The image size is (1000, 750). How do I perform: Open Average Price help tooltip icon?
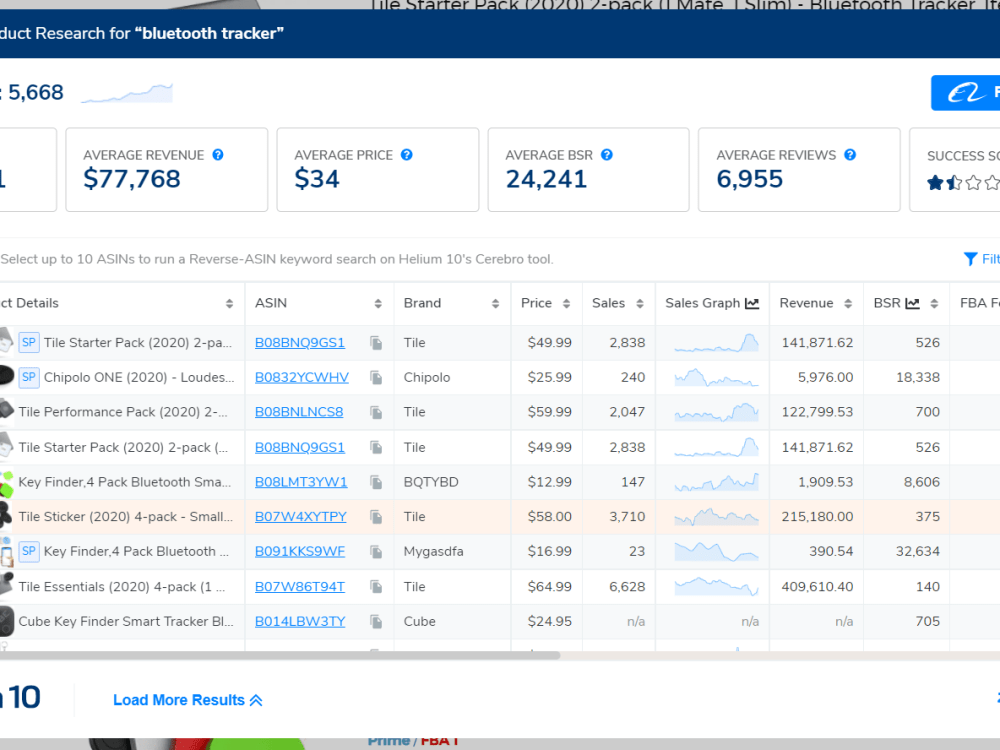407,155
